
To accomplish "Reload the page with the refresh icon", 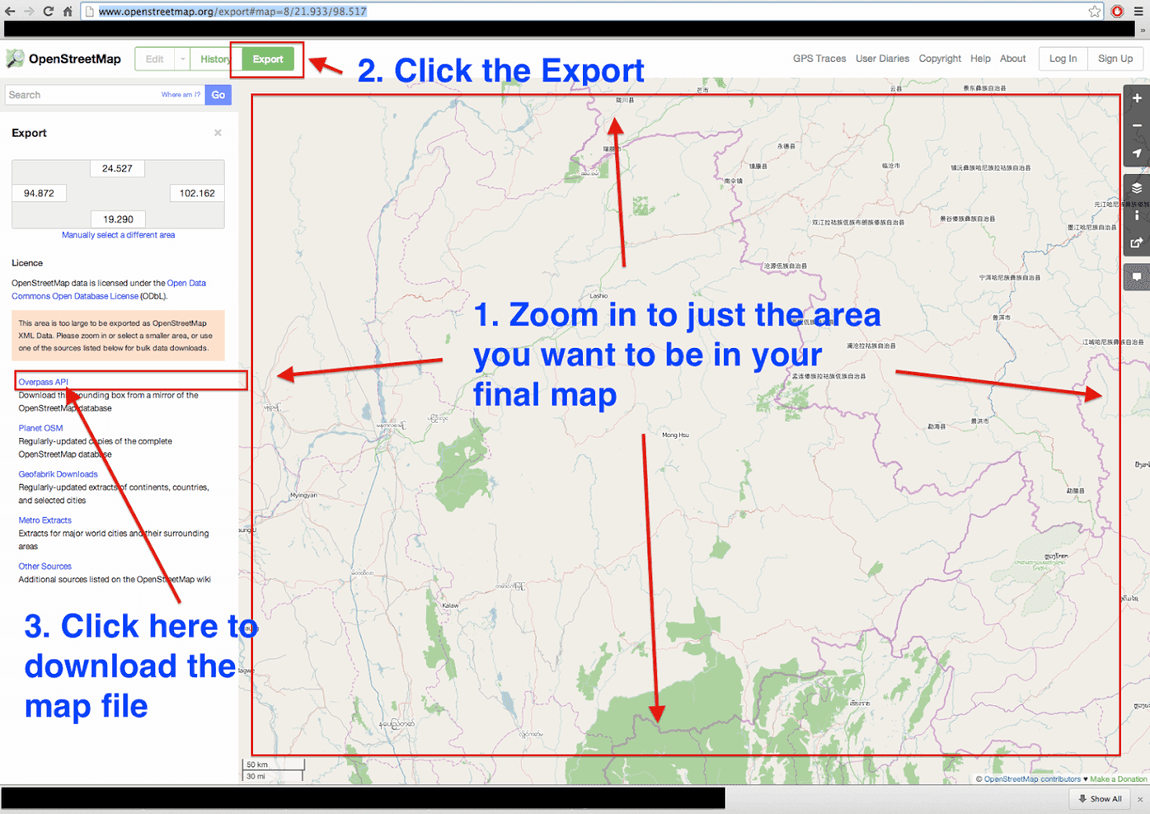I will [x=48, y=11].
